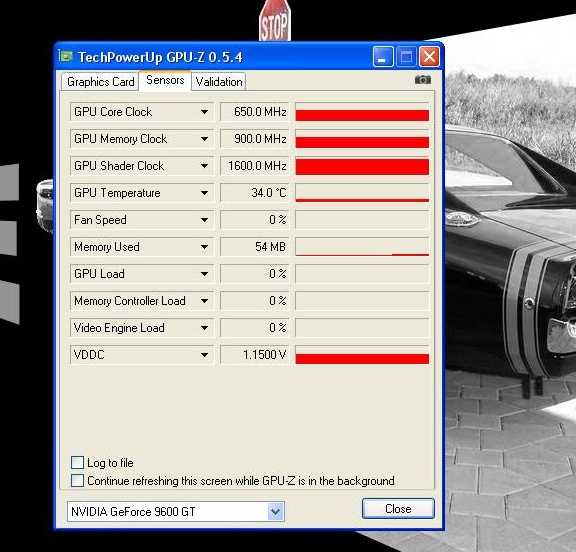Open the Validation tab
Screen dimensions: 576x552
(x=219, y=82)
